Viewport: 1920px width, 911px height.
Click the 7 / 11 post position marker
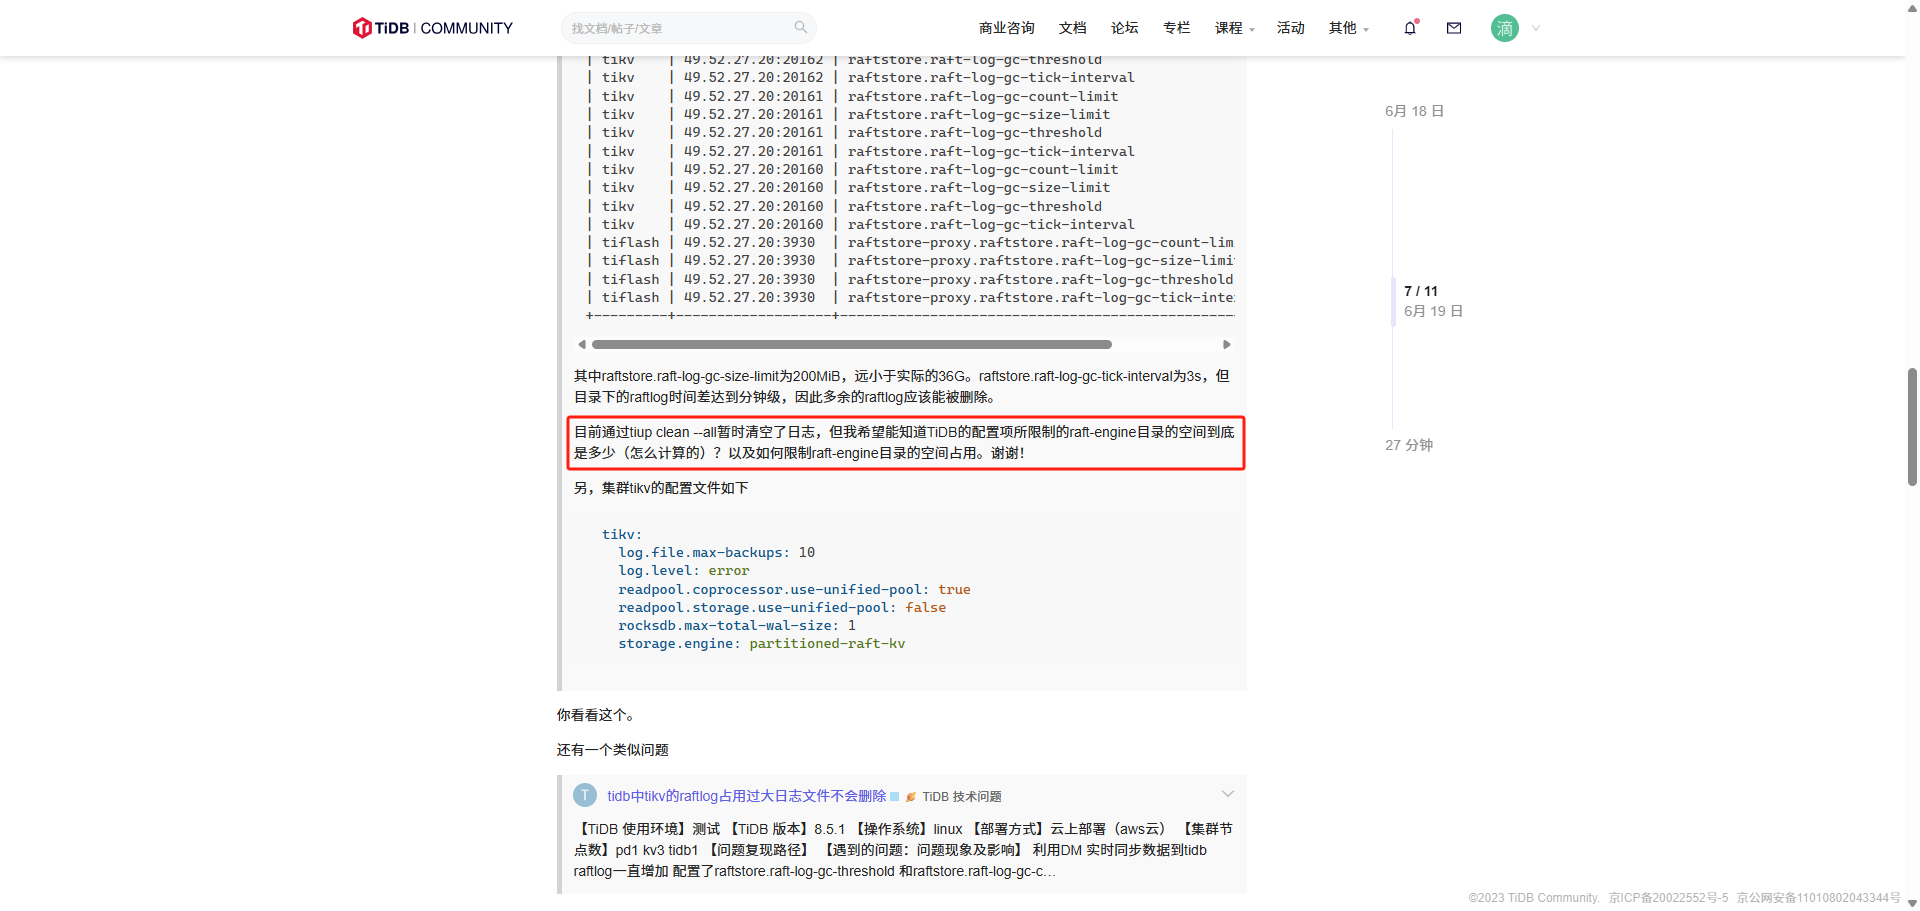(x=1420, y=291)
